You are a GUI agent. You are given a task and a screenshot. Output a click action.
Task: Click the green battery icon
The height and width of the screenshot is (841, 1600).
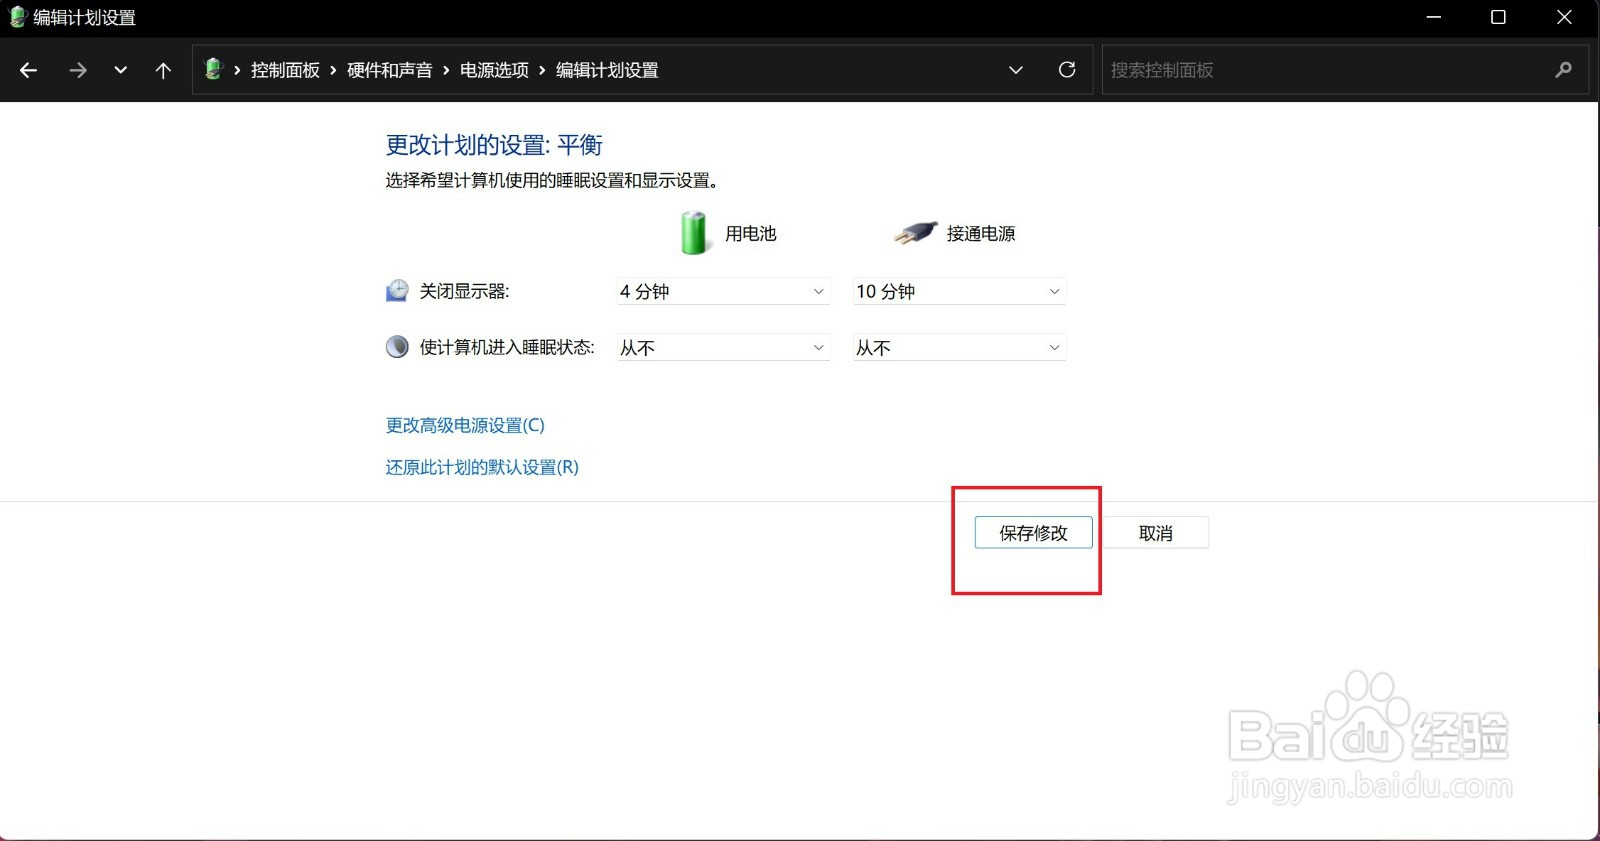(x=693, y=233)
